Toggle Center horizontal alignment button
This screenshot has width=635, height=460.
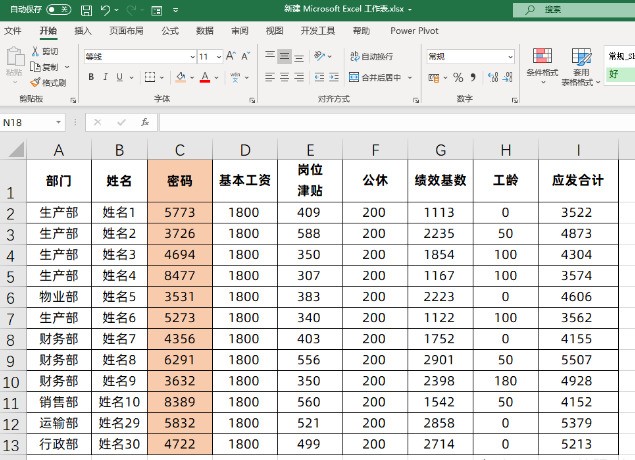(x=284, y=77)
